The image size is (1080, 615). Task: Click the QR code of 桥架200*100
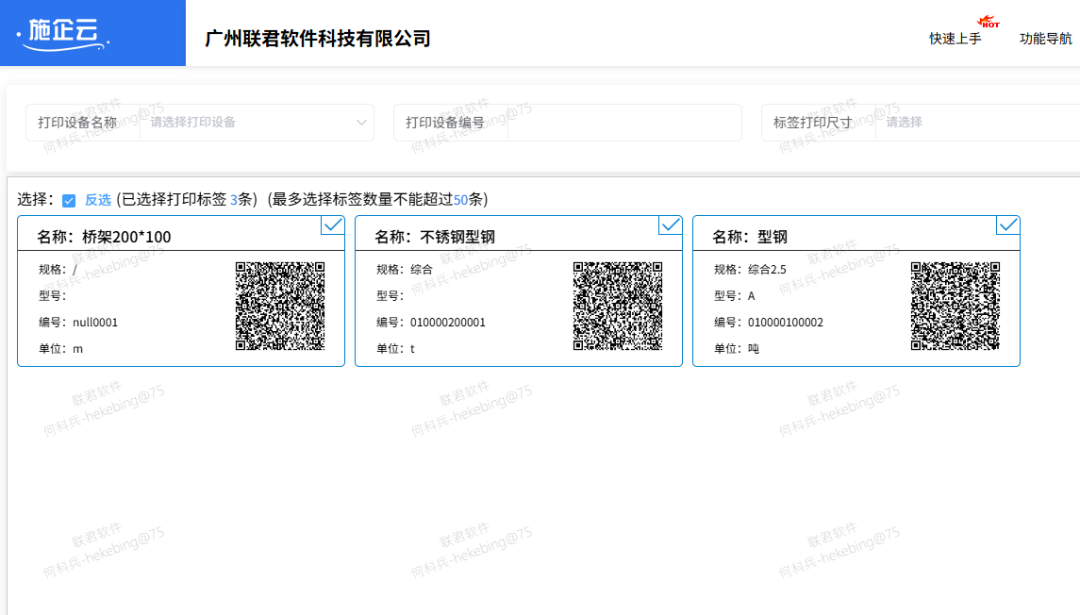(280, 306)
